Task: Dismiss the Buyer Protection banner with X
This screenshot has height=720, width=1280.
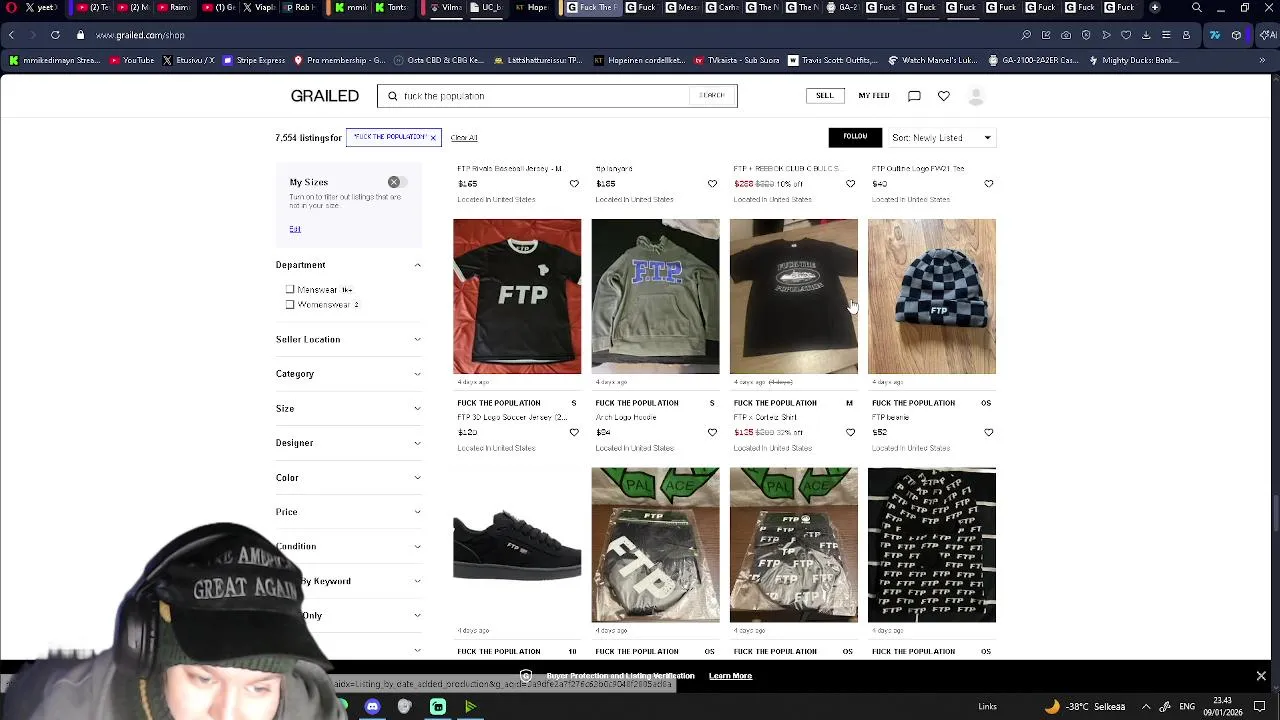Action: tap(1261, 676)
